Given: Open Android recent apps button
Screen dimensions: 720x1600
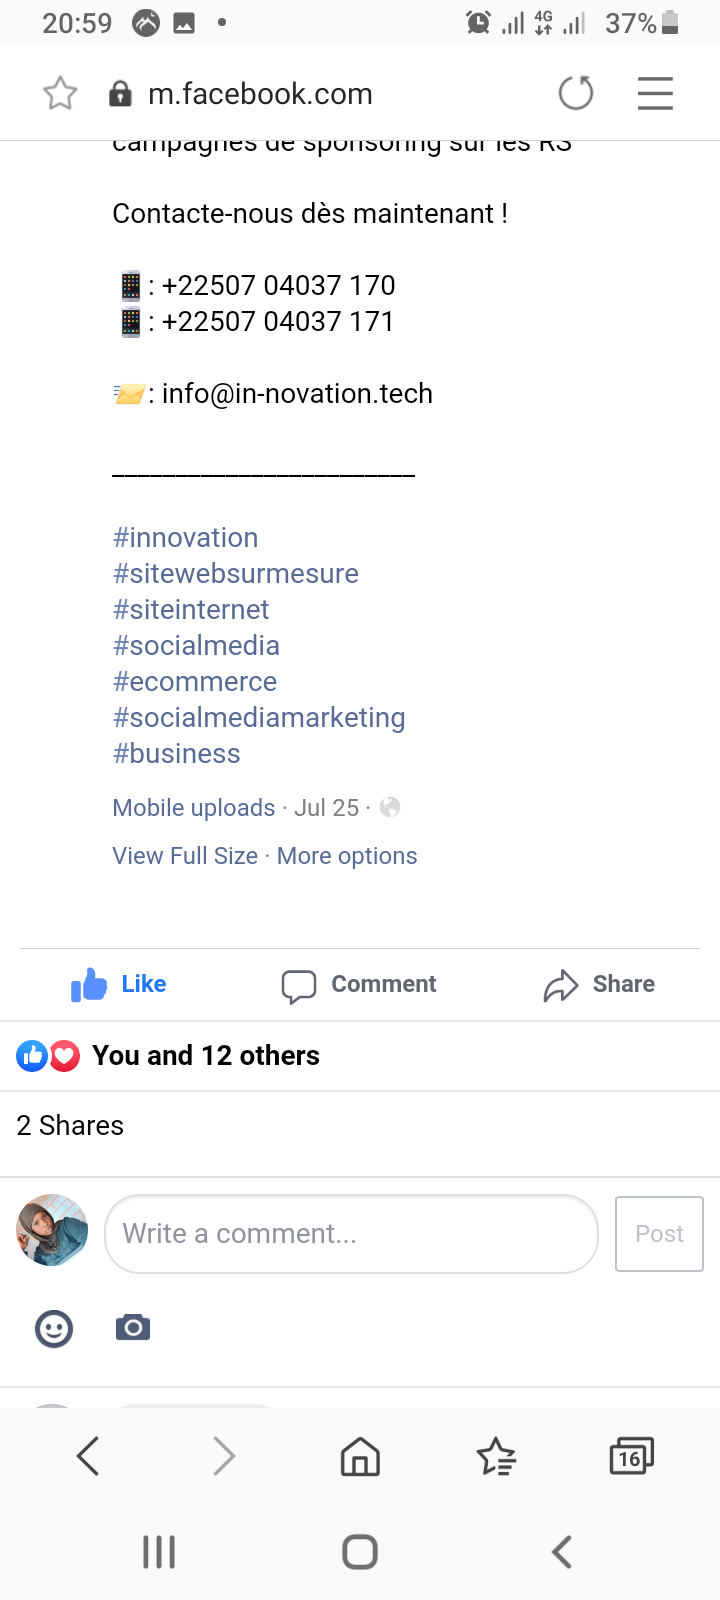Looking at the screenshot, I should tap(159, 1552).
